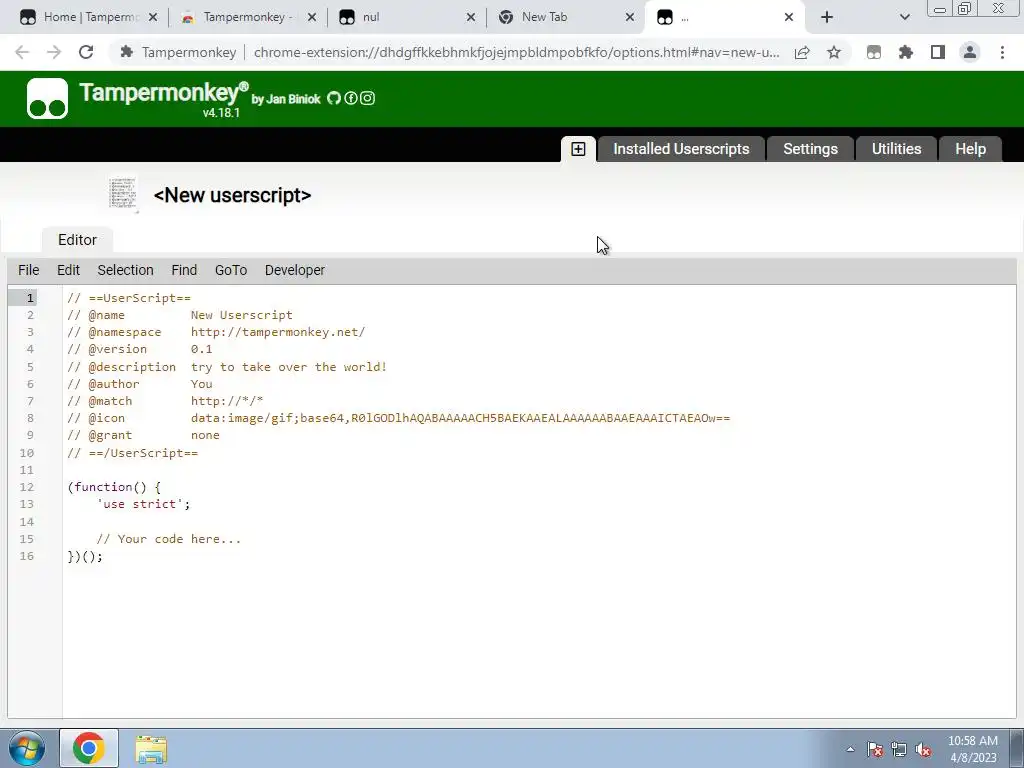Click 'try to take over the world!' text

click(x=289, y=366)
